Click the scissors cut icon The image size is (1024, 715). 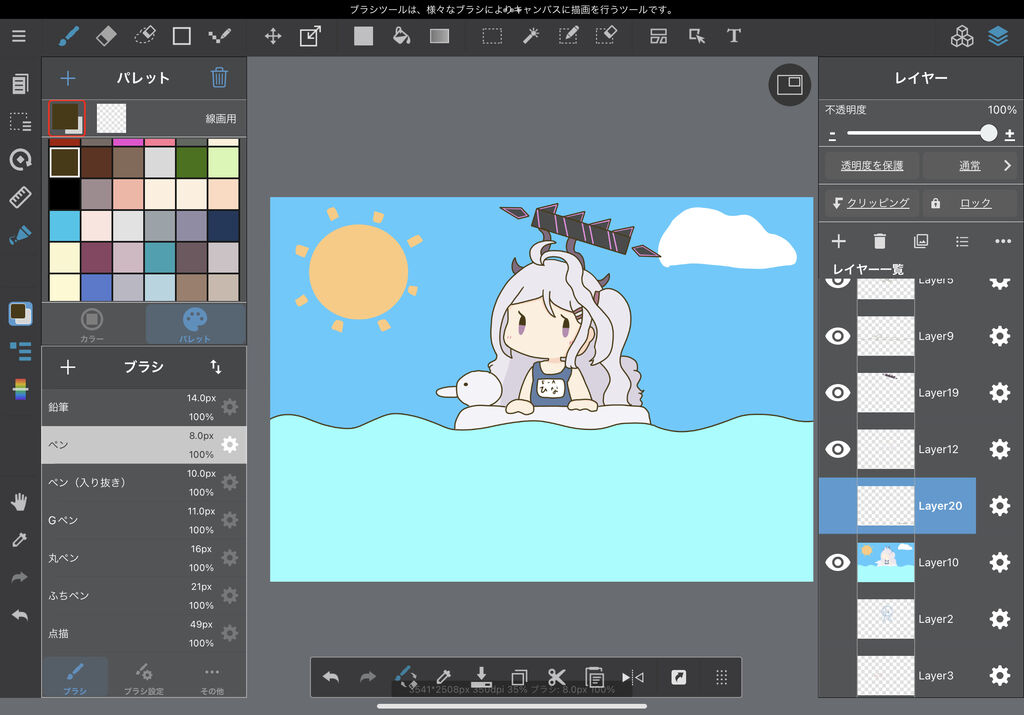point(557,677)
